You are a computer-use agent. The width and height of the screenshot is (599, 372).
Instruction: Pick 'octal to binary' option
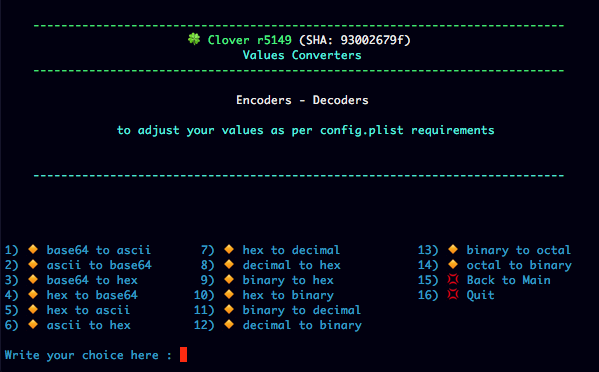coord(519,265)
